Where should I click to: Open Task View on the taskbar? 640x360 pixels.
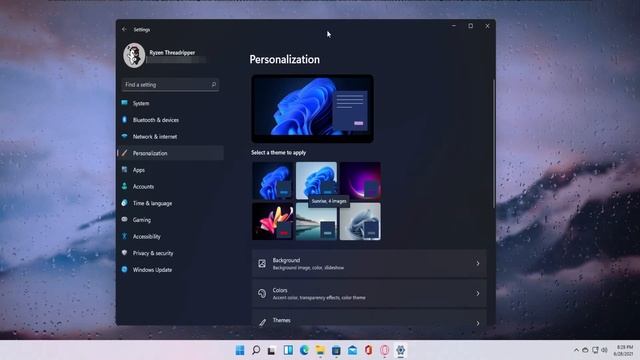pos(272,350)
